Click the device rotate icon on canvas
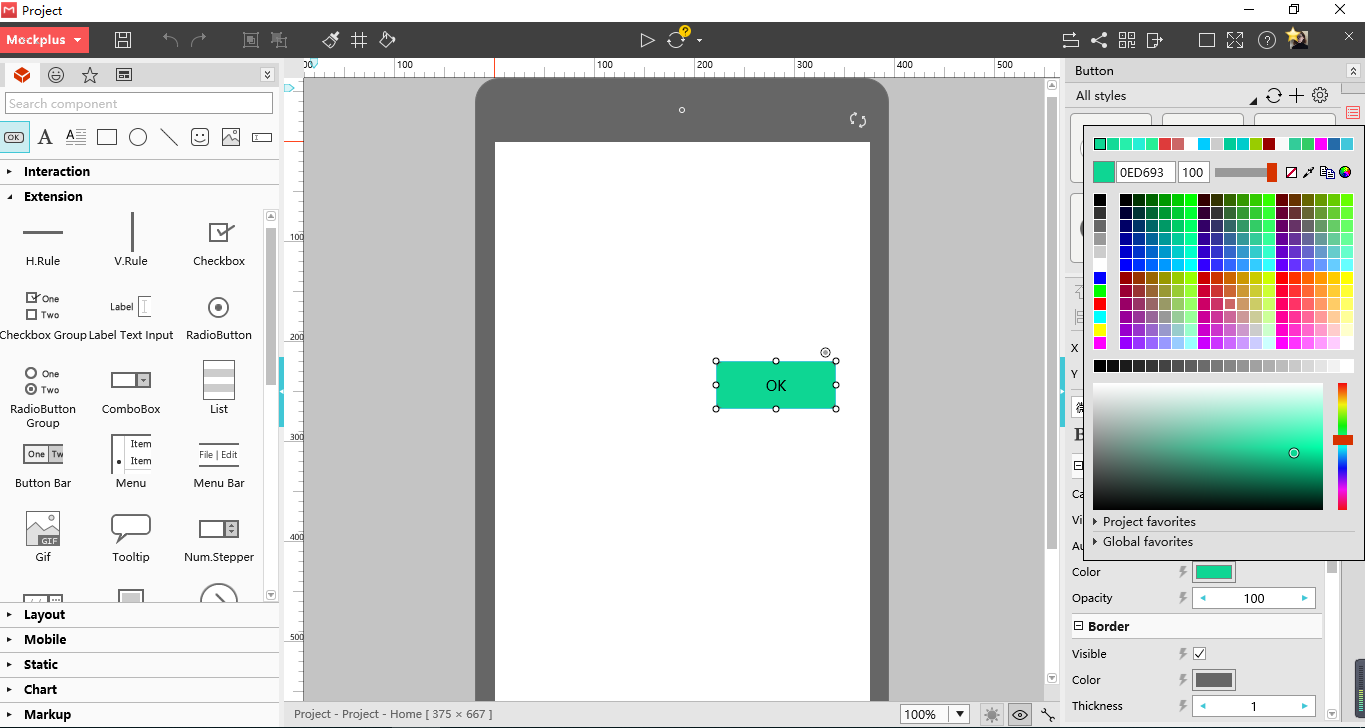Viewport: 1365px width, 728px height. pyautogui.click(x=858, y=120)
